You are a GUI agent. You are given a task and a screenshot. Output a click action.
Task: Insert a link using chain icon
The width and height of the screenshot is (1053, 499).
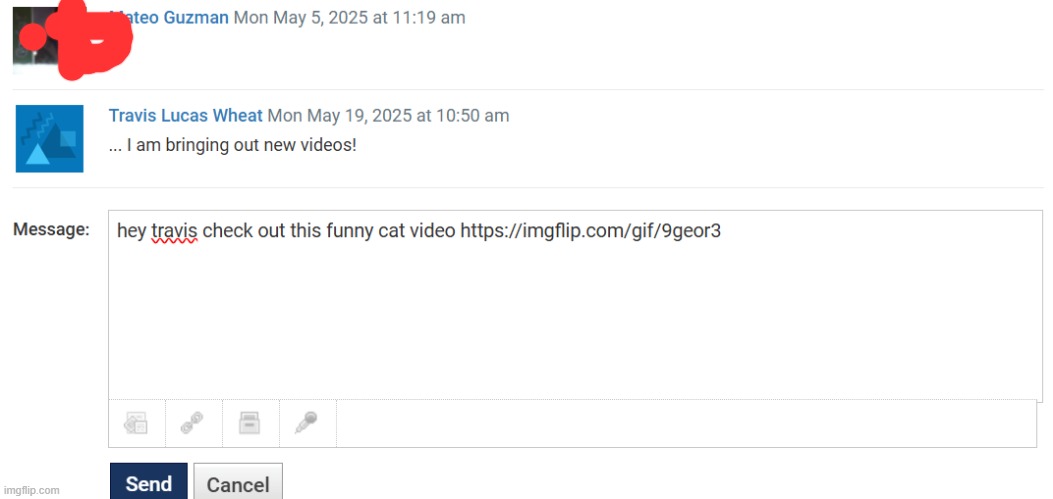pyautogui.click(x=193, y=423)
